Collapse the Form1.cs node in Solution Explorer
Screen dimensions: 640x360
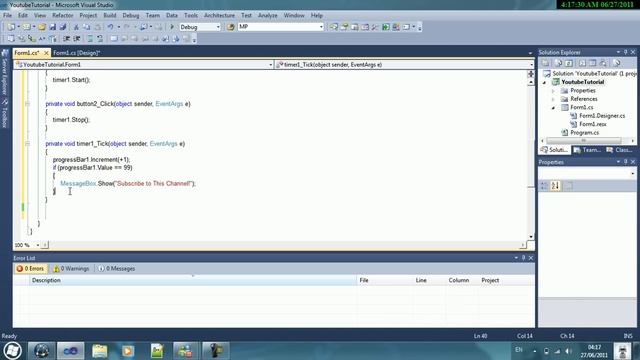click(x=553, y=108)
